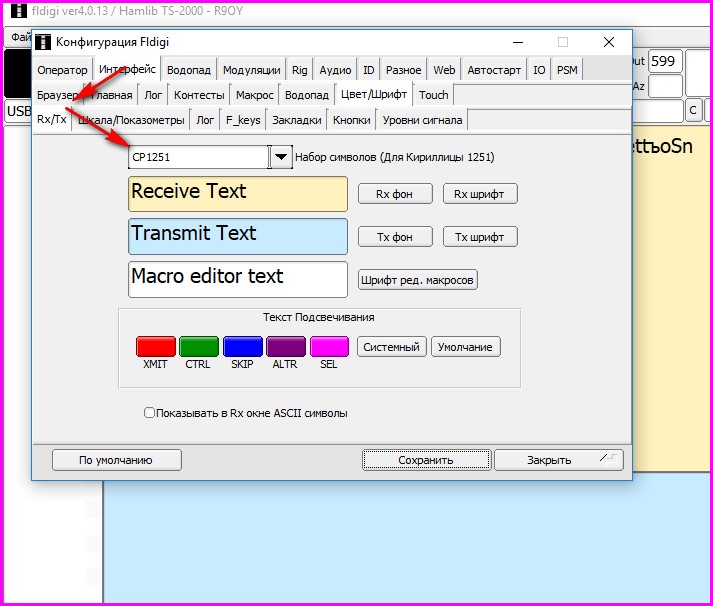
Task: Reset settings with По умолчанию button
Action: click(116, 460)
